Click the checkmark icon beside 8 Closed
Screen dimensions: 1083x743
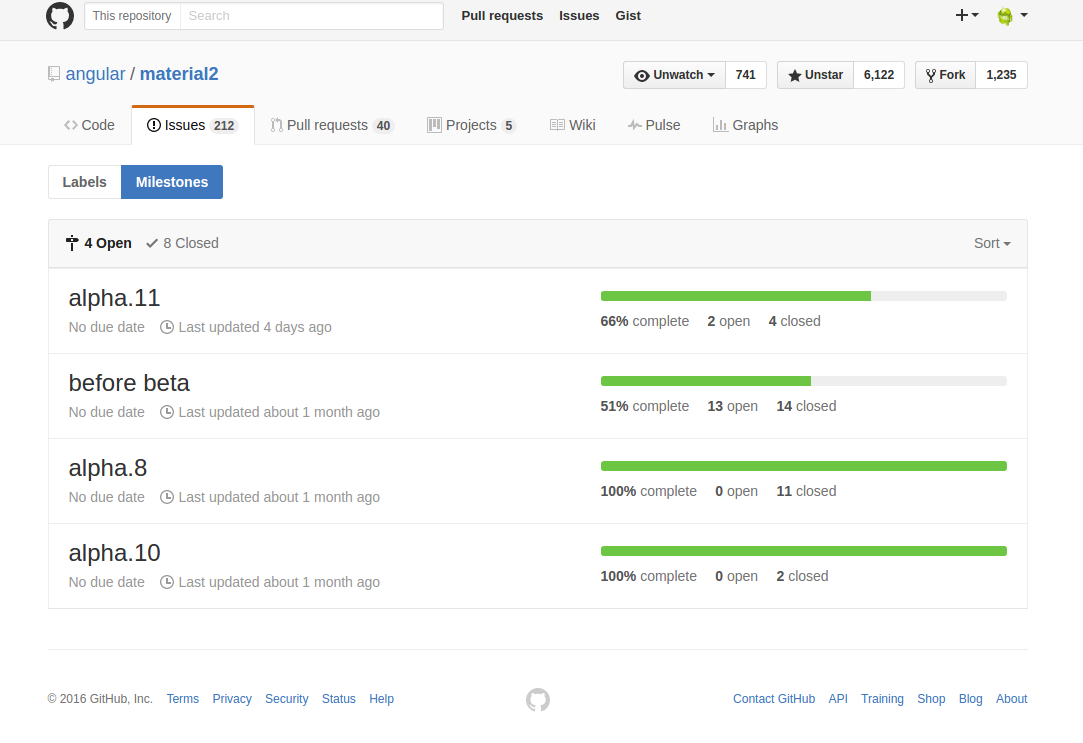[152, 243]
